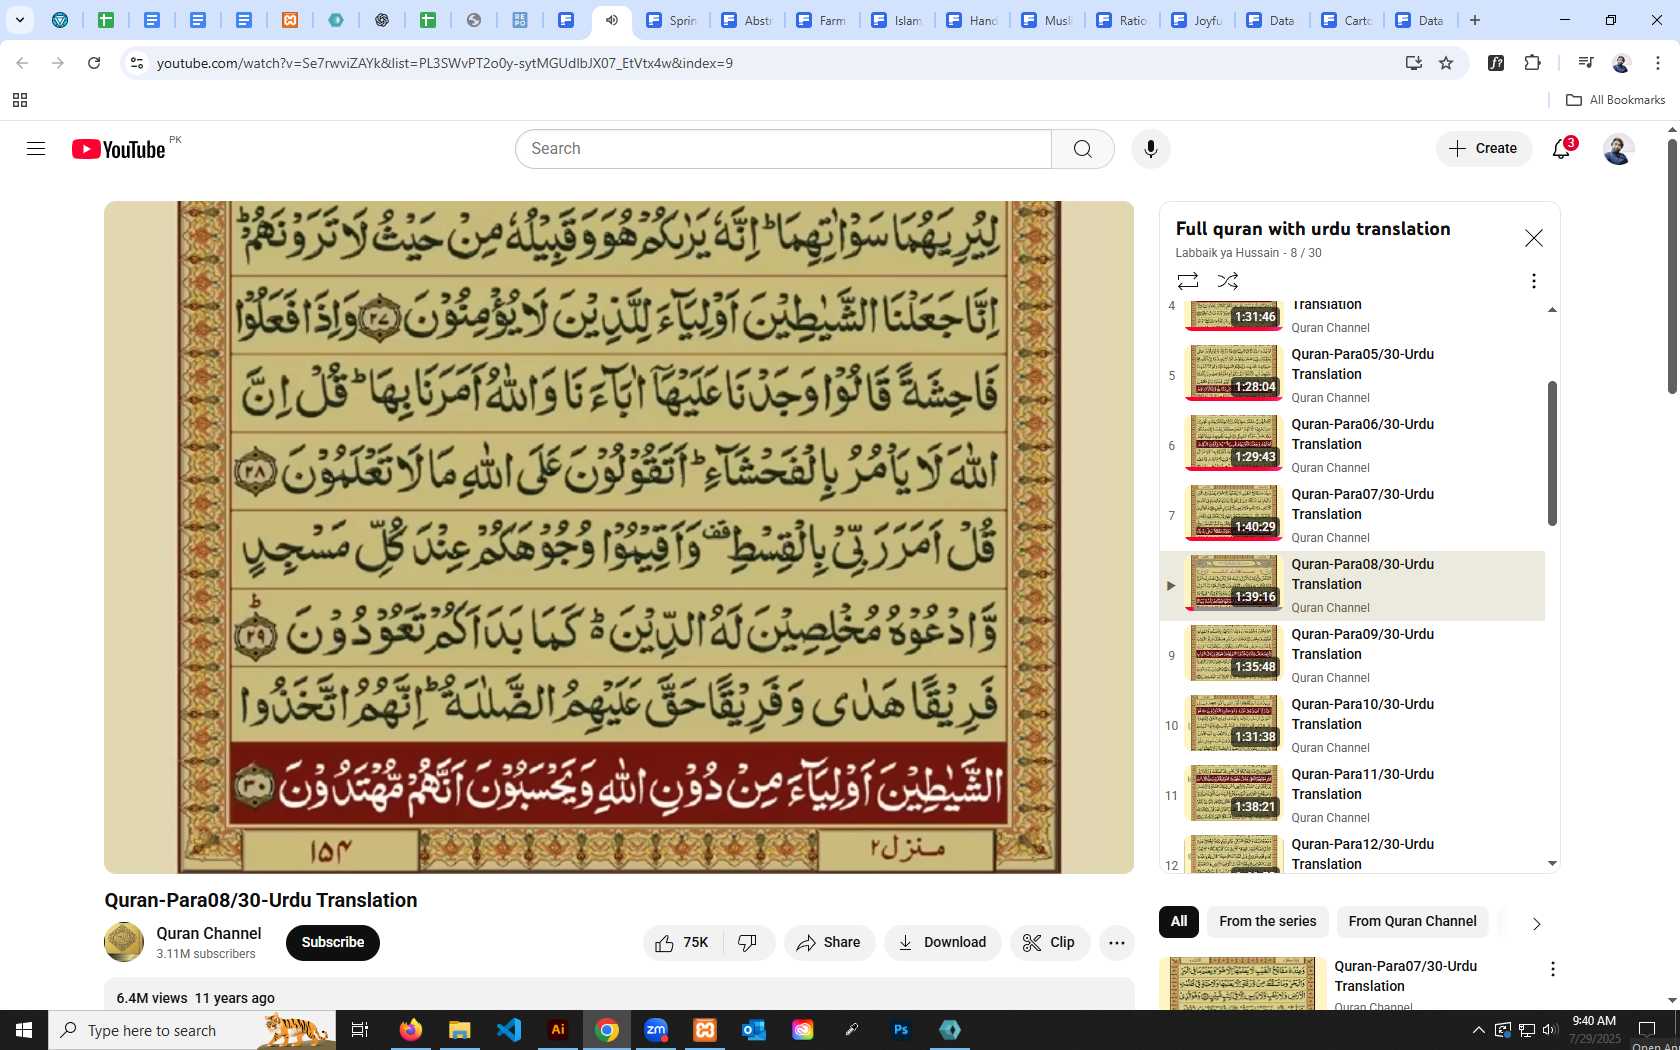Select the All filter chip

coord(1179,922)
